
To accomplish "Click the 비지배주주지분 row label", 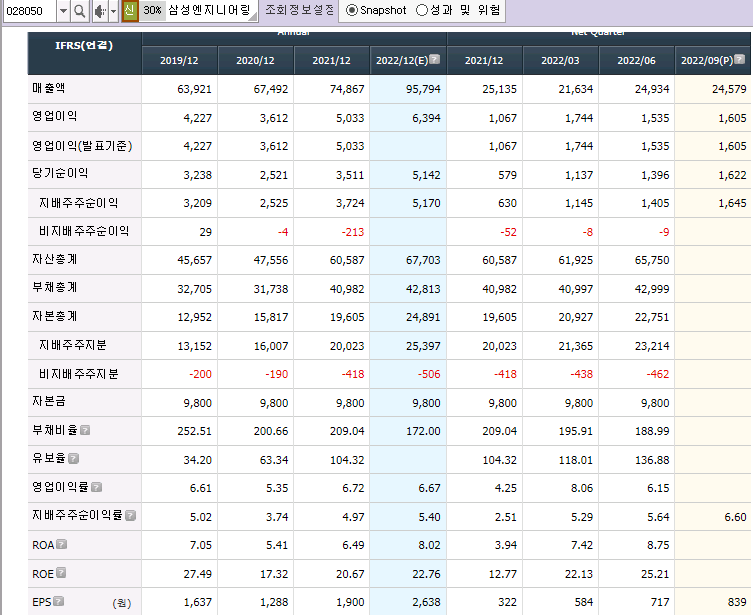I will coord(78,374).
